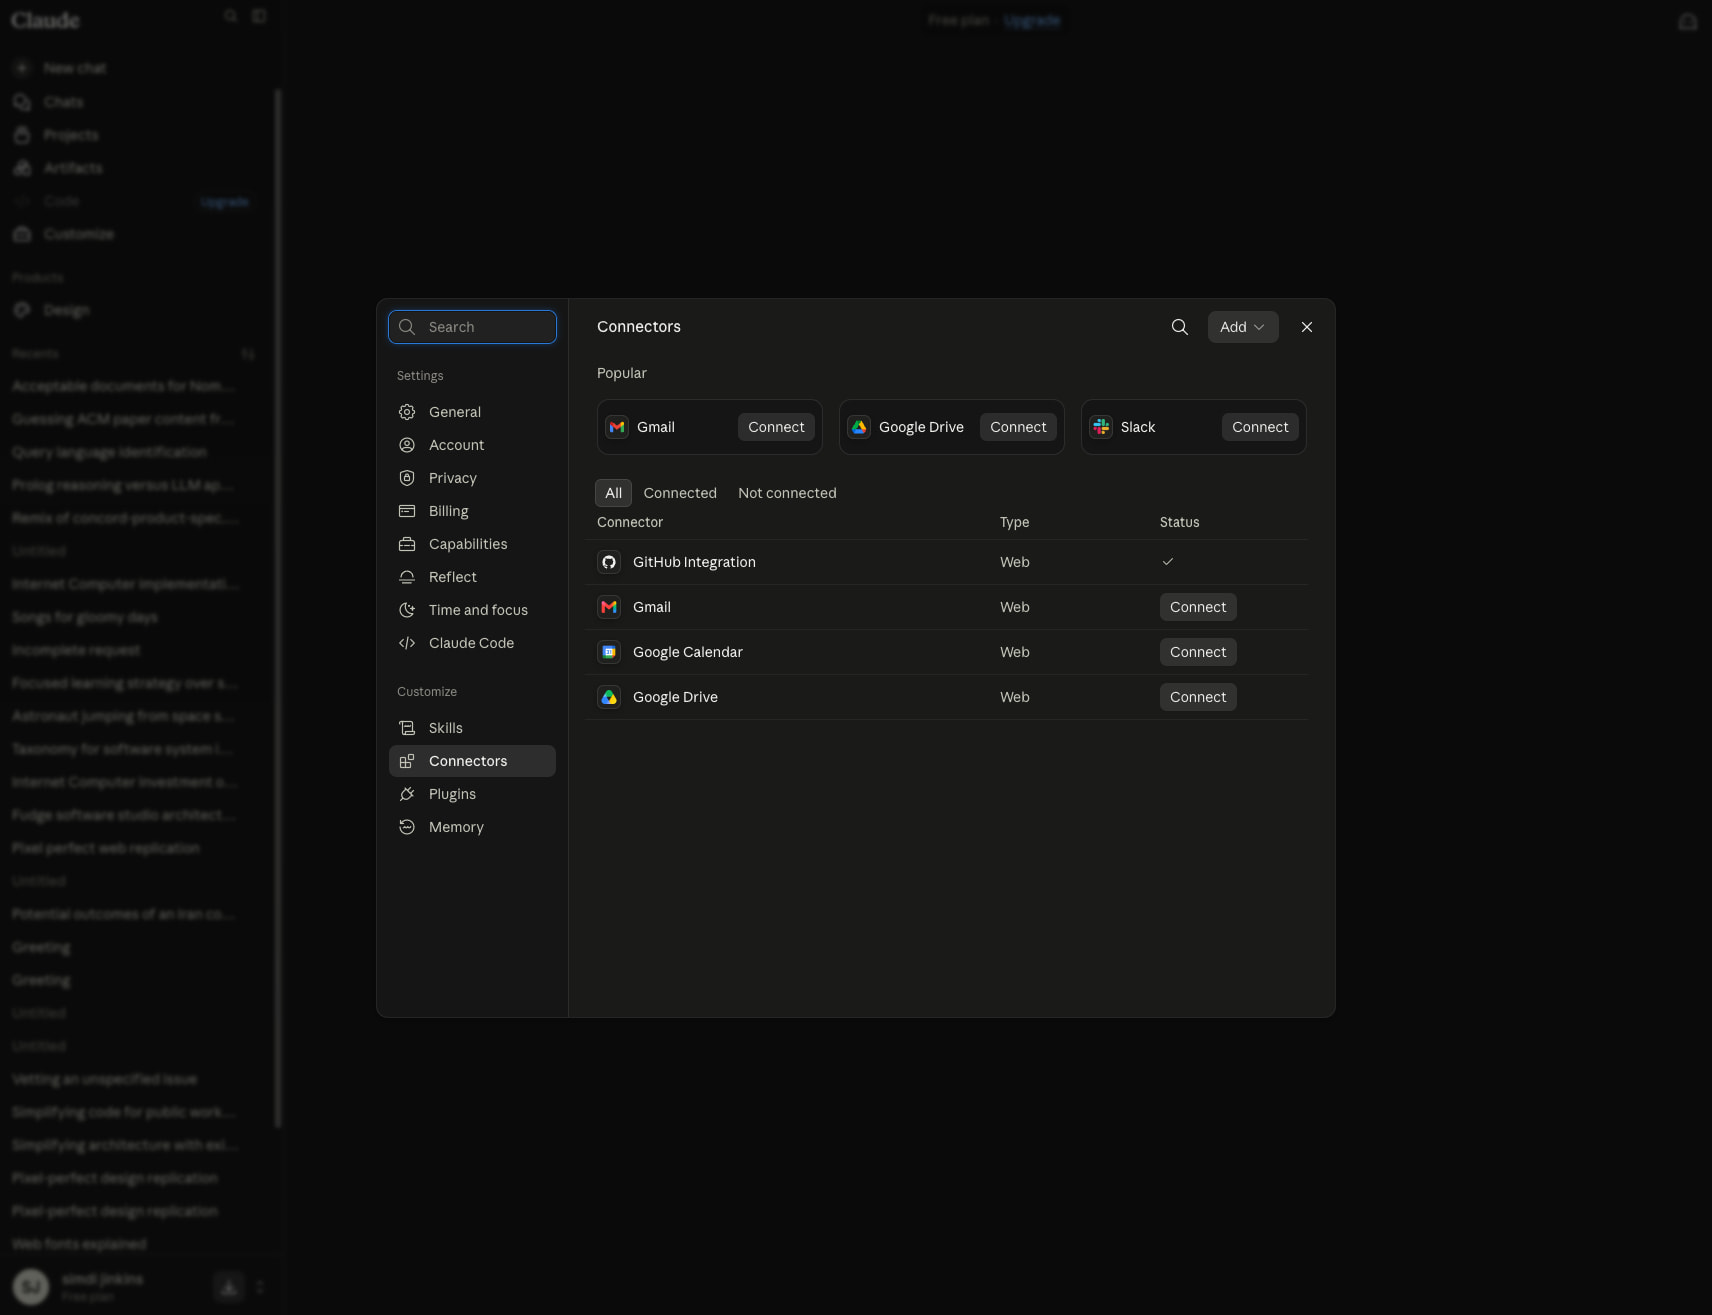Screen dimensions: 1712x1315
Task: Open General settings
Action: coord(472,412)
